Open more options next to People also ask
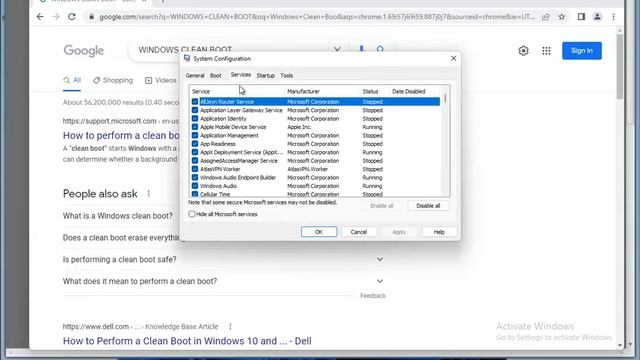This screenshot has width=640, height=360. (149, 193)
